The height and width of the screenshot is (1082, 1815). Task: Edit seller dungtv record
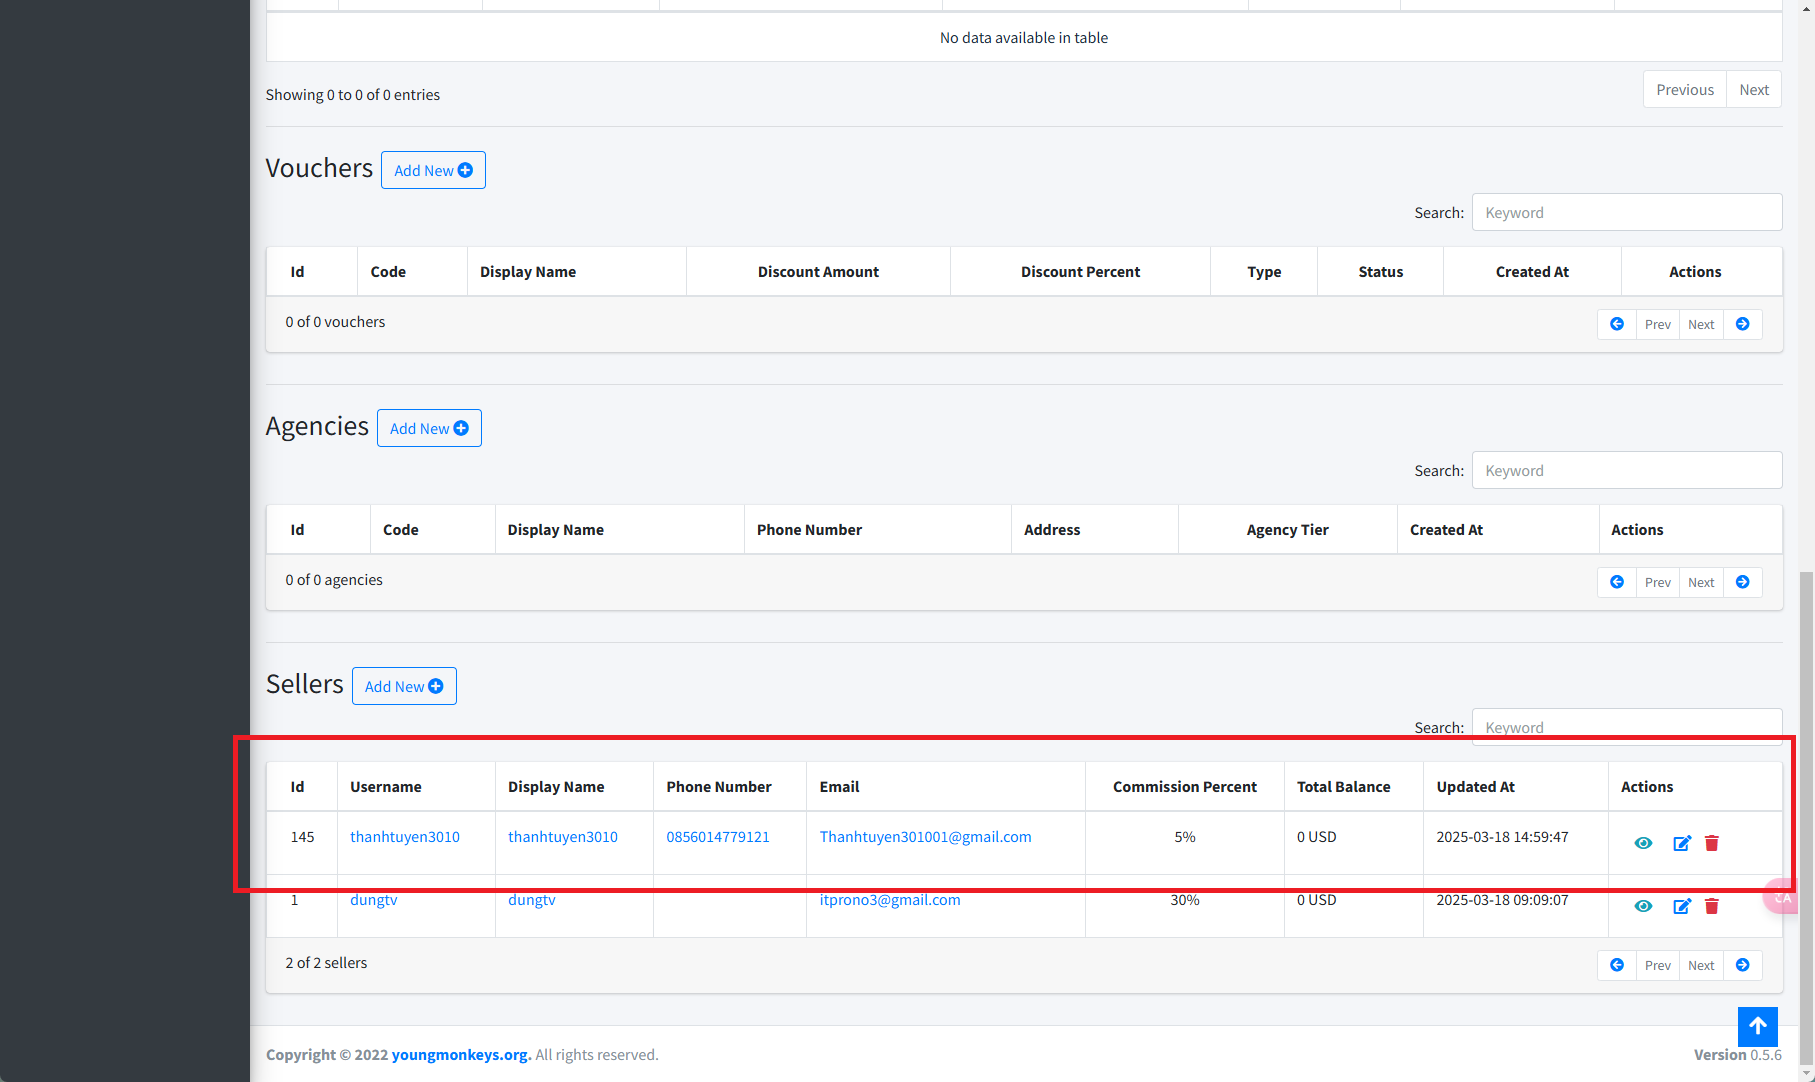point(1682,906)
